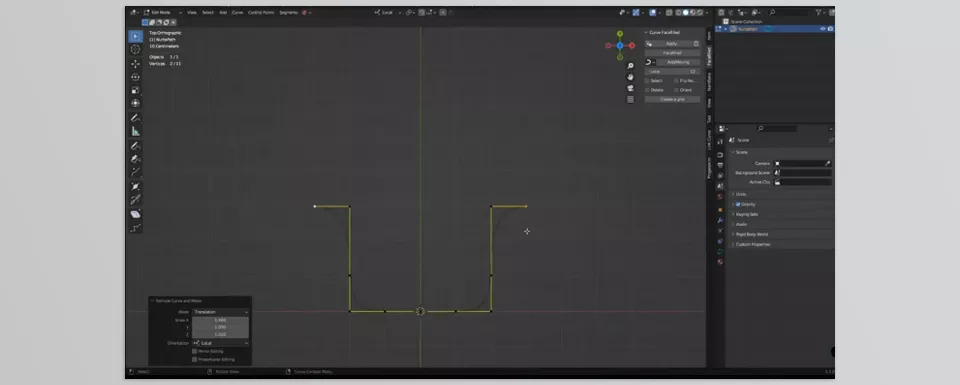This screenshot has width=960, height=385.
Task: Toggle the camera view icon
Action: (x=631, y=88)
